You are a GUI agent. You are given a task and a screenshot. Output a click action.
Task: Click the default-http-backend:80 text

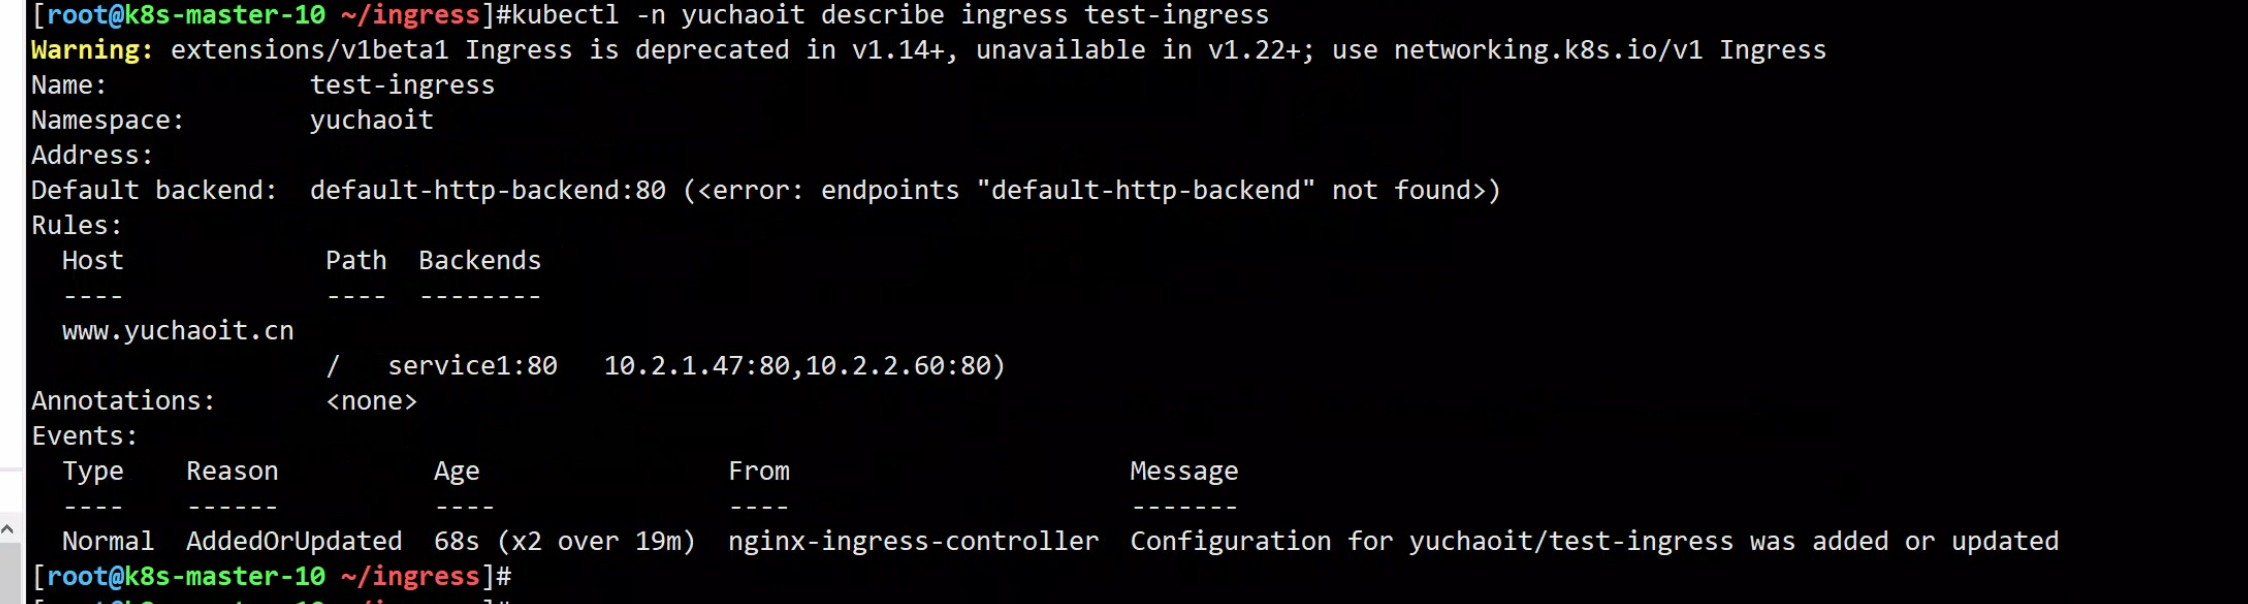(487, 190)
